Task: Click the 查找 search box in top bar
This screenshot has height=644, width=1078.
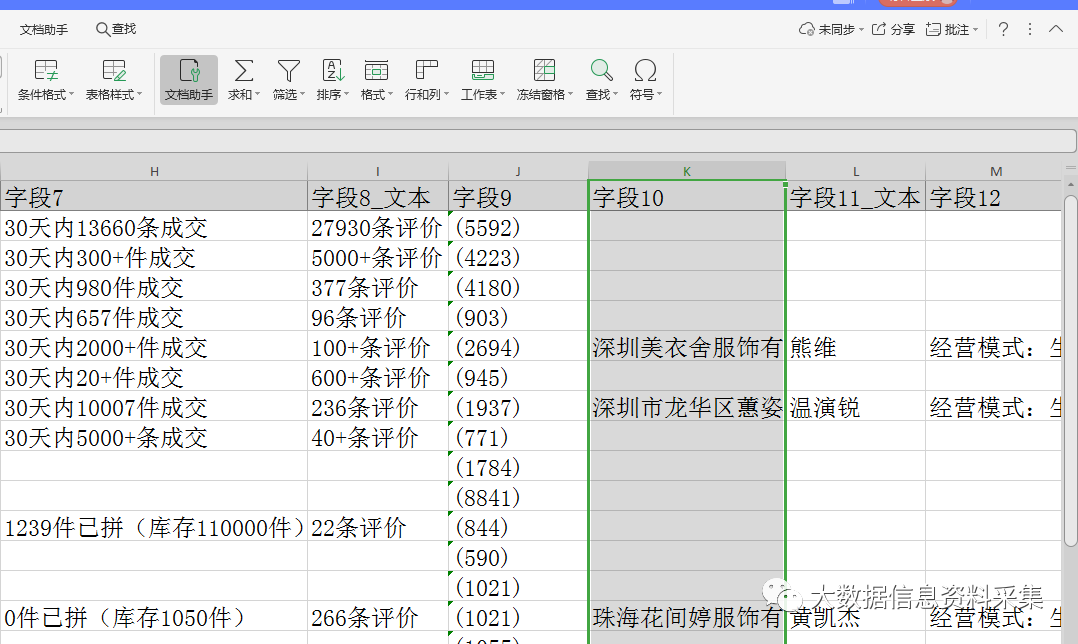Action: click(x=116, y=29)
